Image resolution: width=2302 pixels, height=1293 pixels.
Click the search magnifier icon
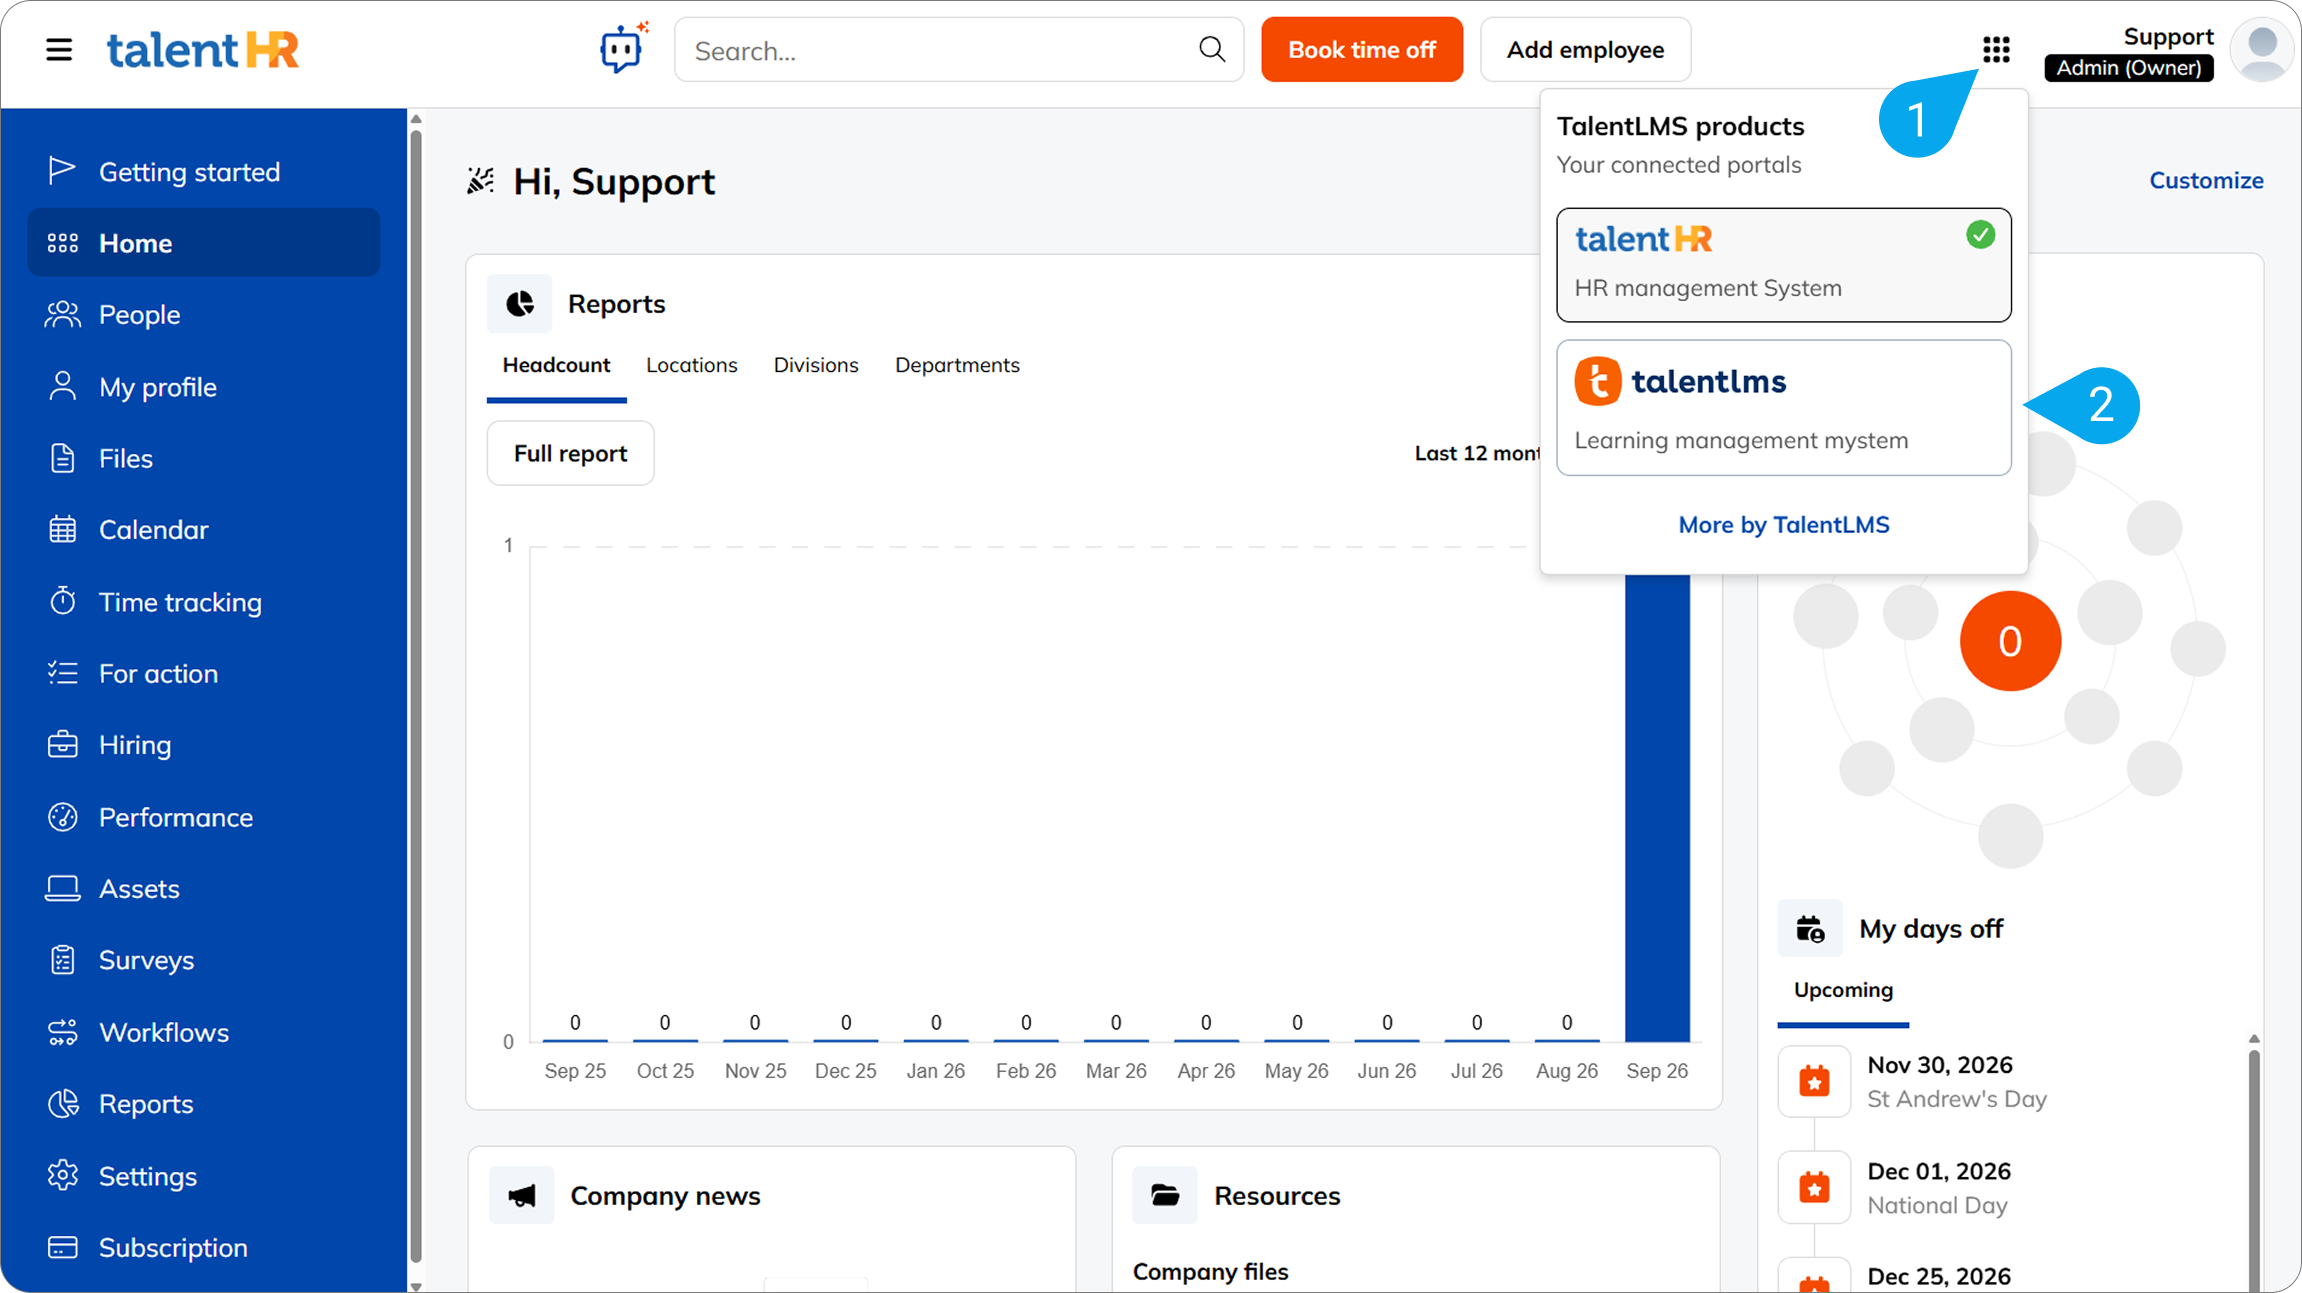coord(1212,49)
